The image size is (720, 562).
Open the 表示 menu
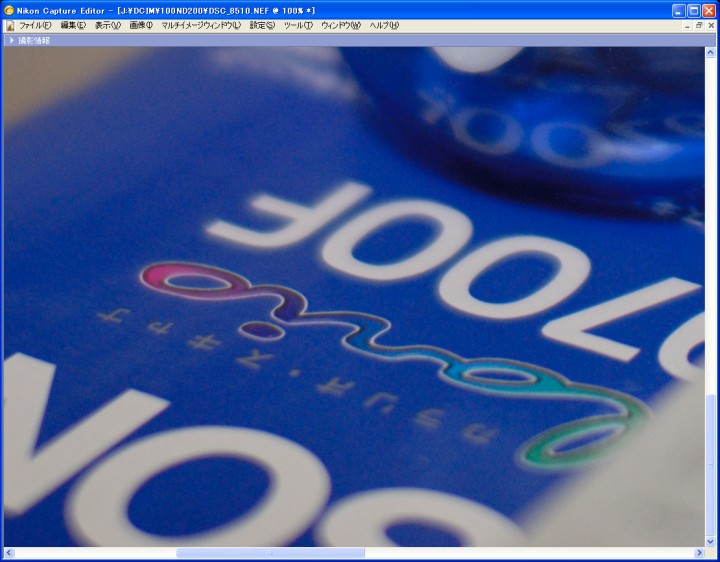107,26
